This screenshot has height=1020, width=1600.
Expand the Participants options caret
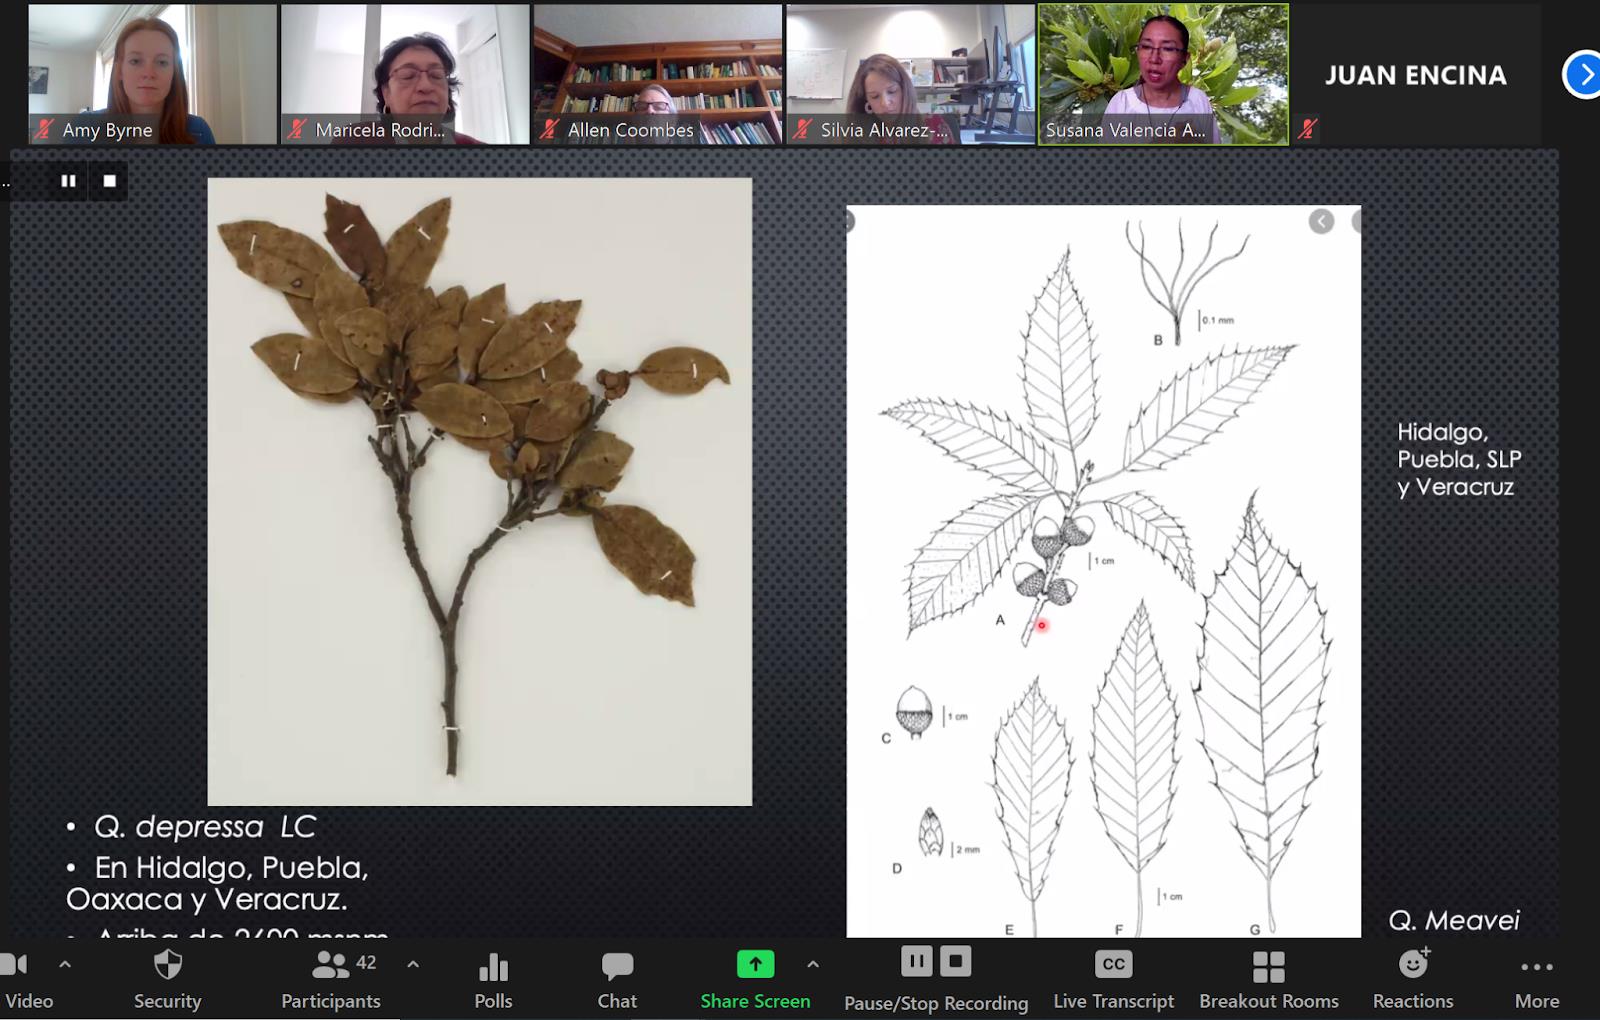tap(413, 965)
